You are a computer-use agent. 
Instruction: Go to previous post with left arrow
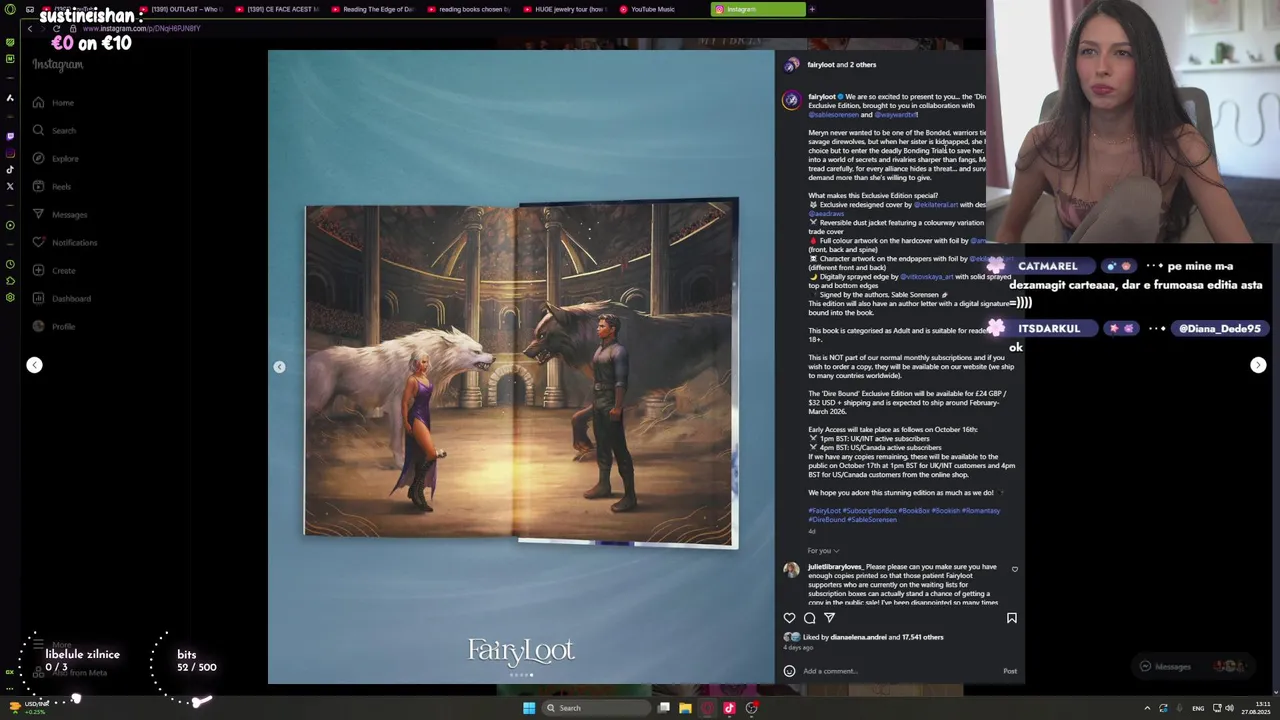(x=34, y=365)
